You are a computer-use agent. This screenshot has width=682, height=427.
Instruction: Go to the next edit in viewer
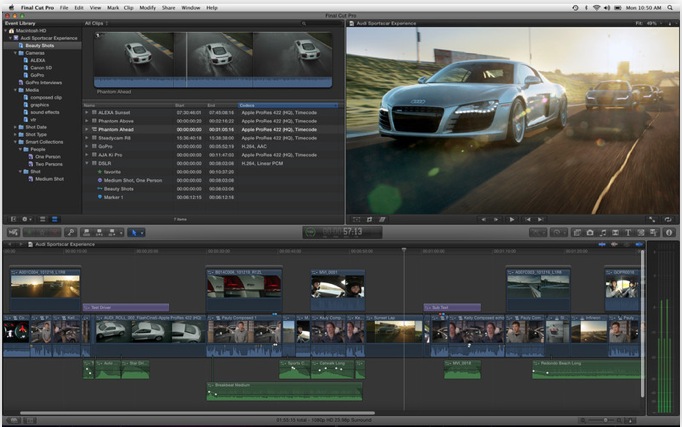pyautogui.click(x=541, y=220)
